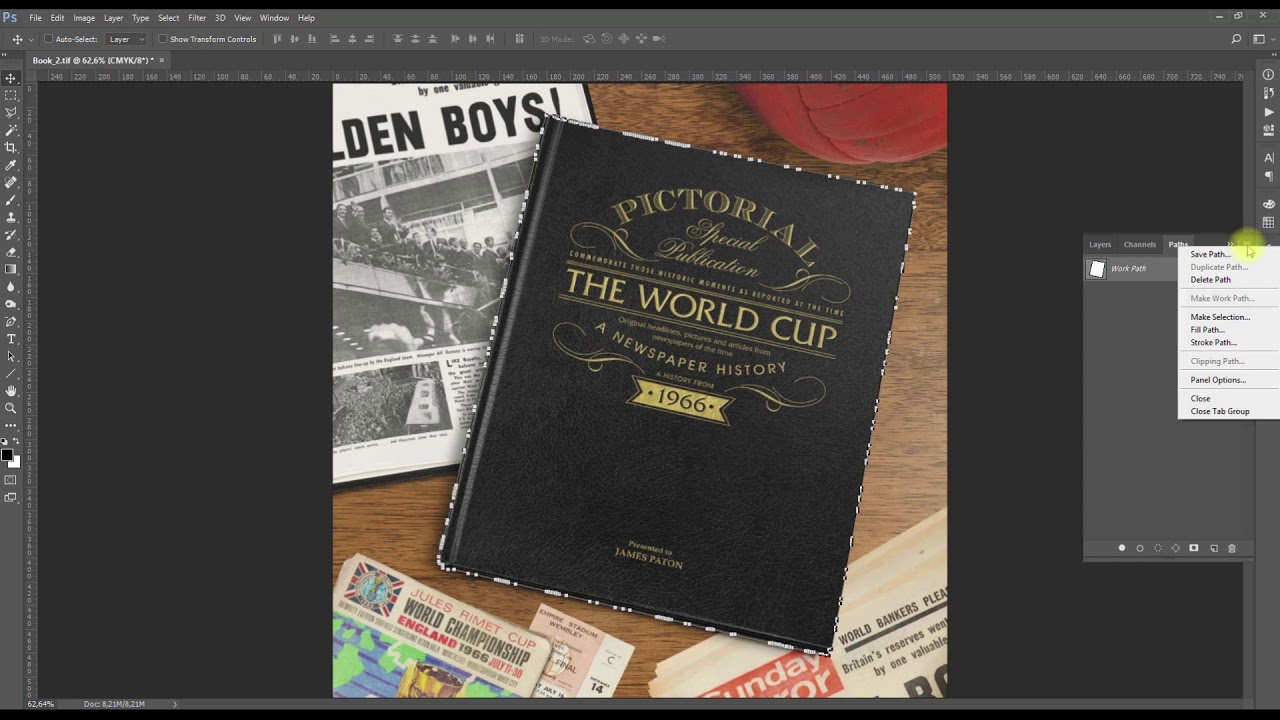Fill path with foreground color icon
The width and height of the screenshot is (1280, 720).
pyautogui.click(x=1122, y=548)
